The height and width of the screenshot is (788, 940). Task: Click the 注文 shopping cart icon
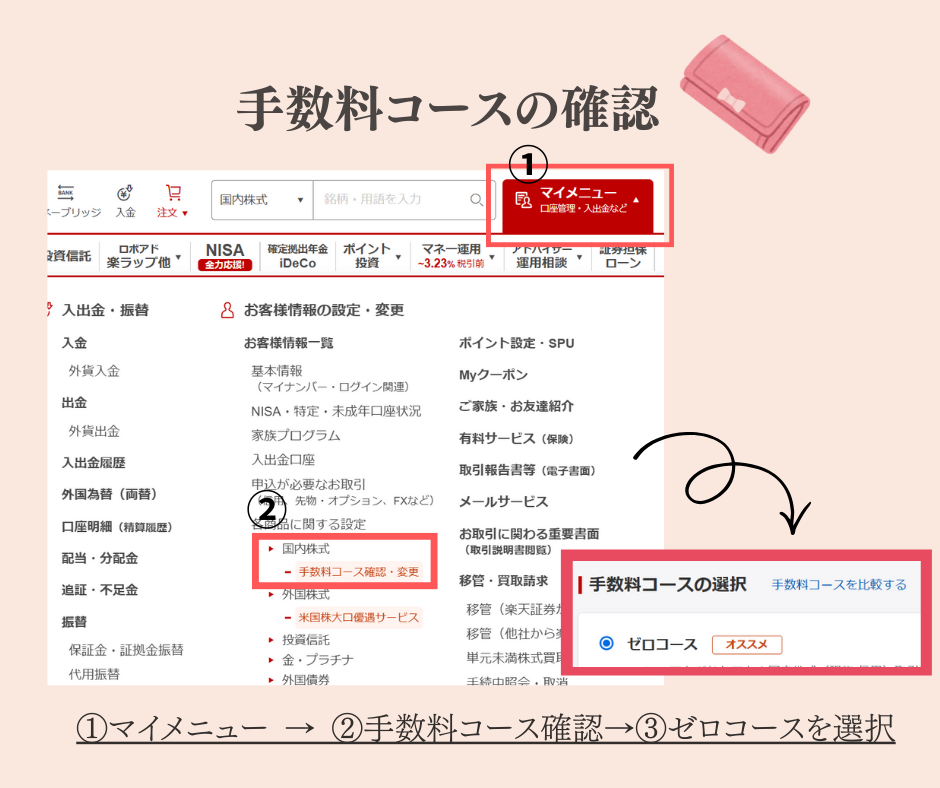173,193
